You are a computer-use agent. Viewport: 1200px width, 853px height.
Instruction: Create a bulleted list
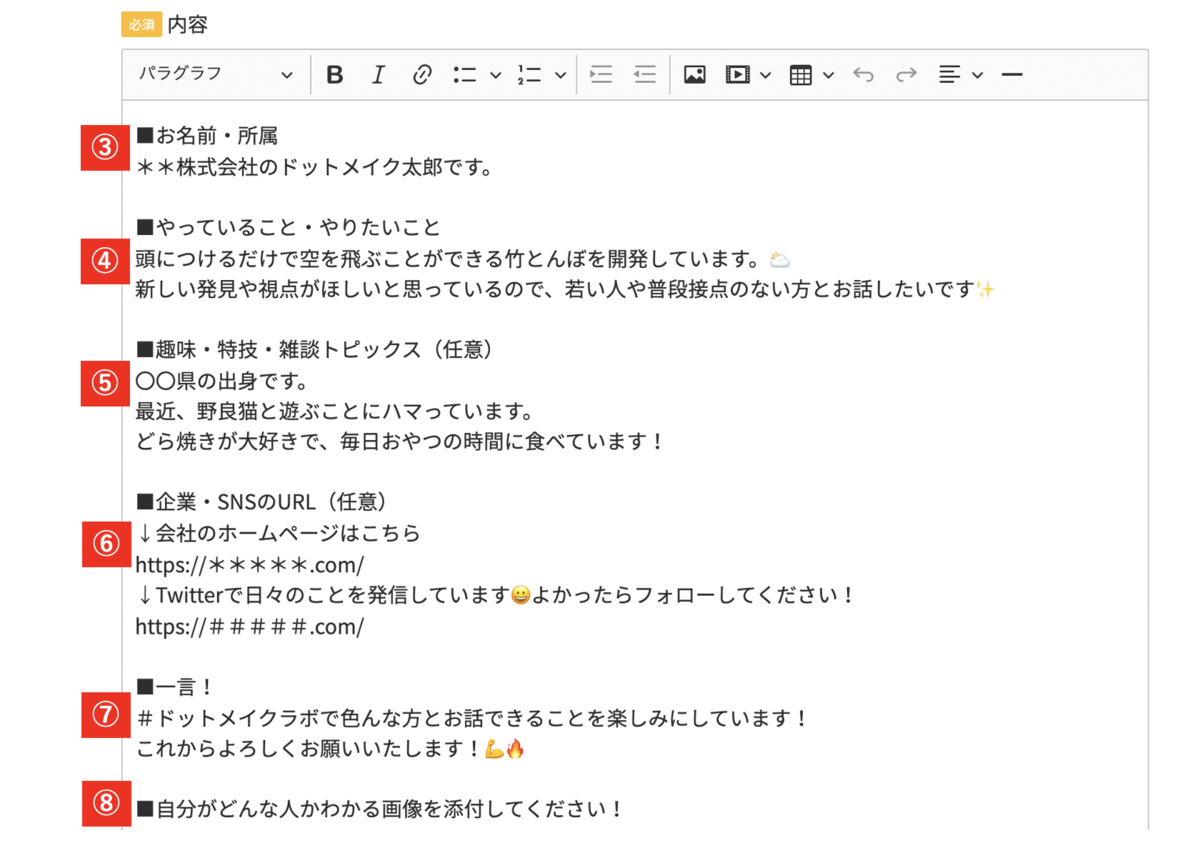pyautogui.click(x=464, y=75)
